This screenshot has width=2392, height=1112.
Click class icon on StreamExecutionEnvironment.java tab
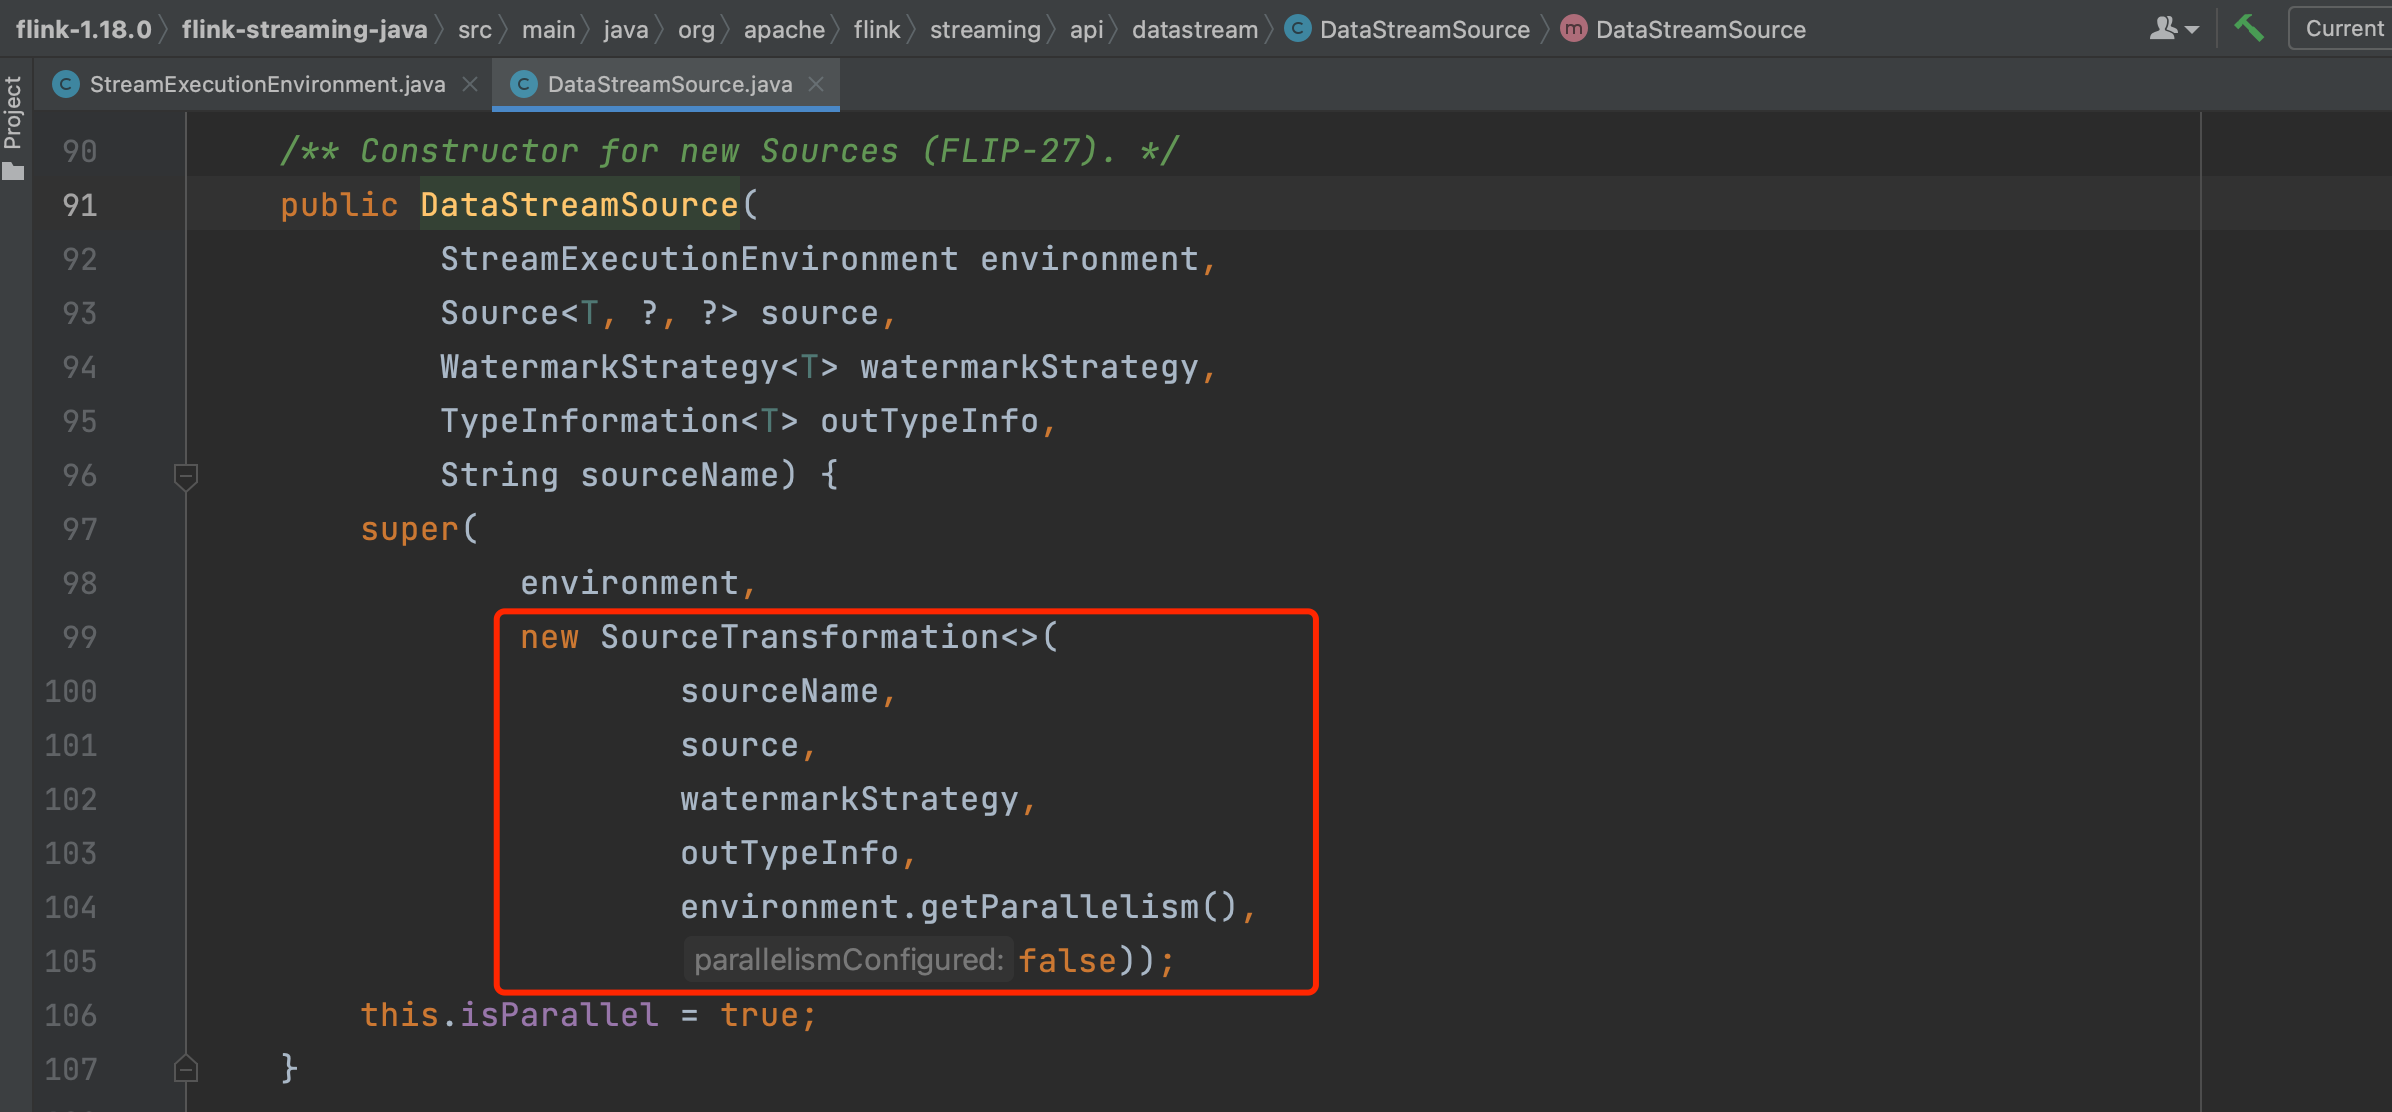[66, 85]
